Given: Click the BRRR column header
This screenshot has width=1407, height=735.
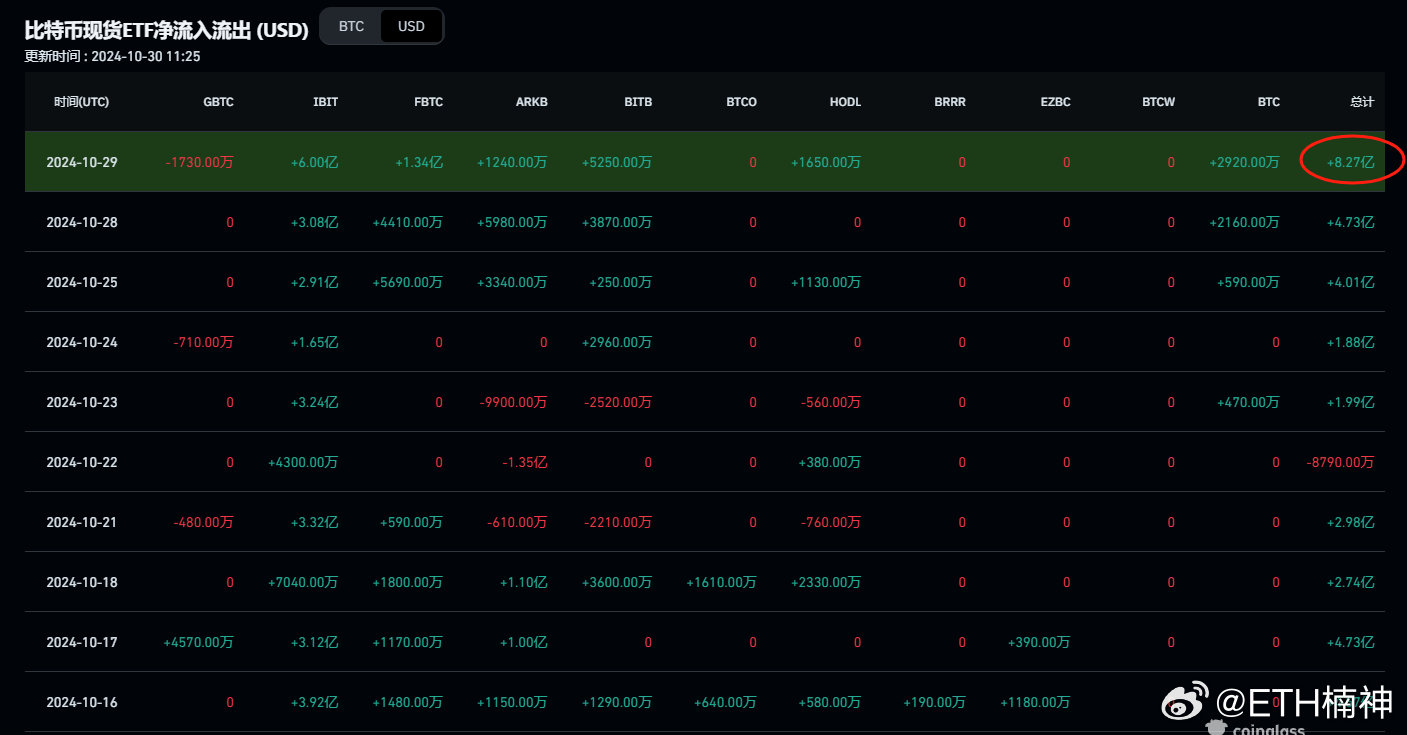Looking at the screenshot, I should pos(950,102).
